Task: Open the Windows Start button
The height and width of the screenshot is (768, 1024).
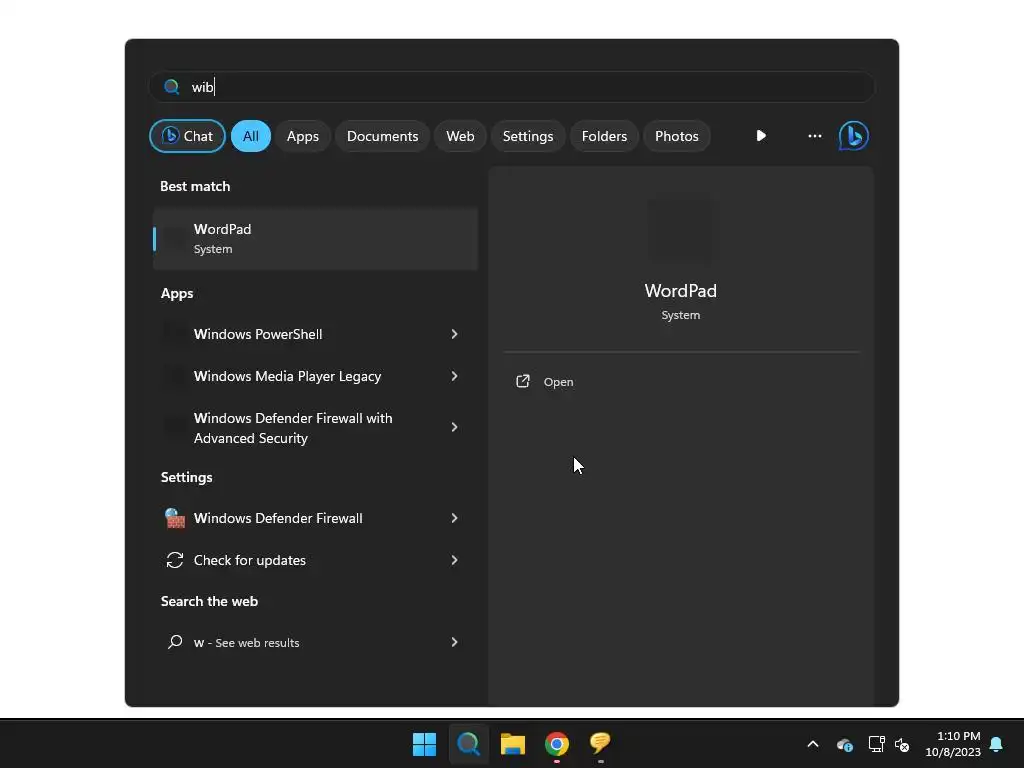Action: (424, 744)
